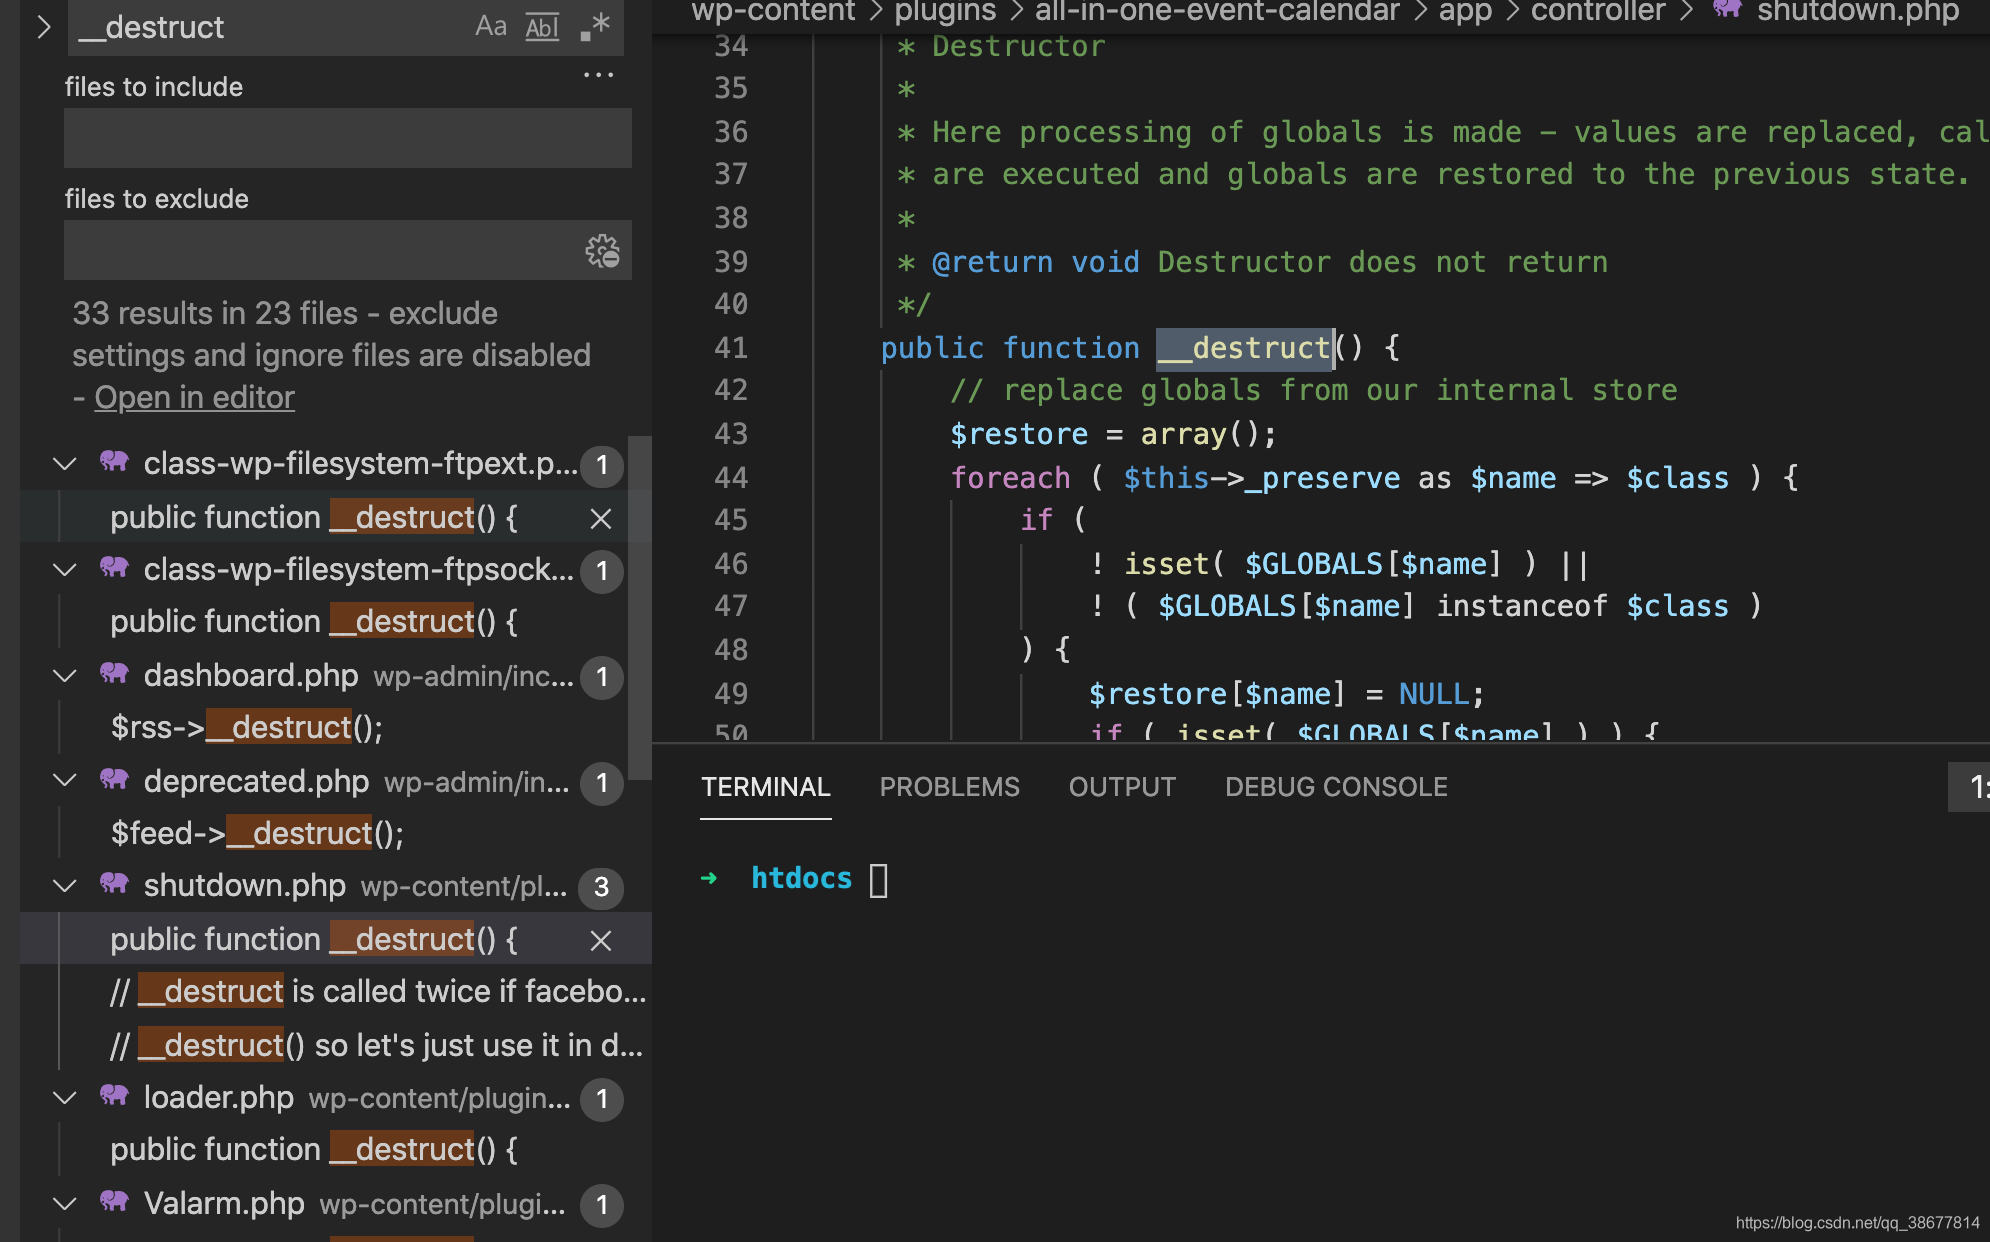Image resolution: width=1990 pixels, height=1242 pixels.
Task: Collapse deprecated.php results group
Action: click(x=65, y=780)
